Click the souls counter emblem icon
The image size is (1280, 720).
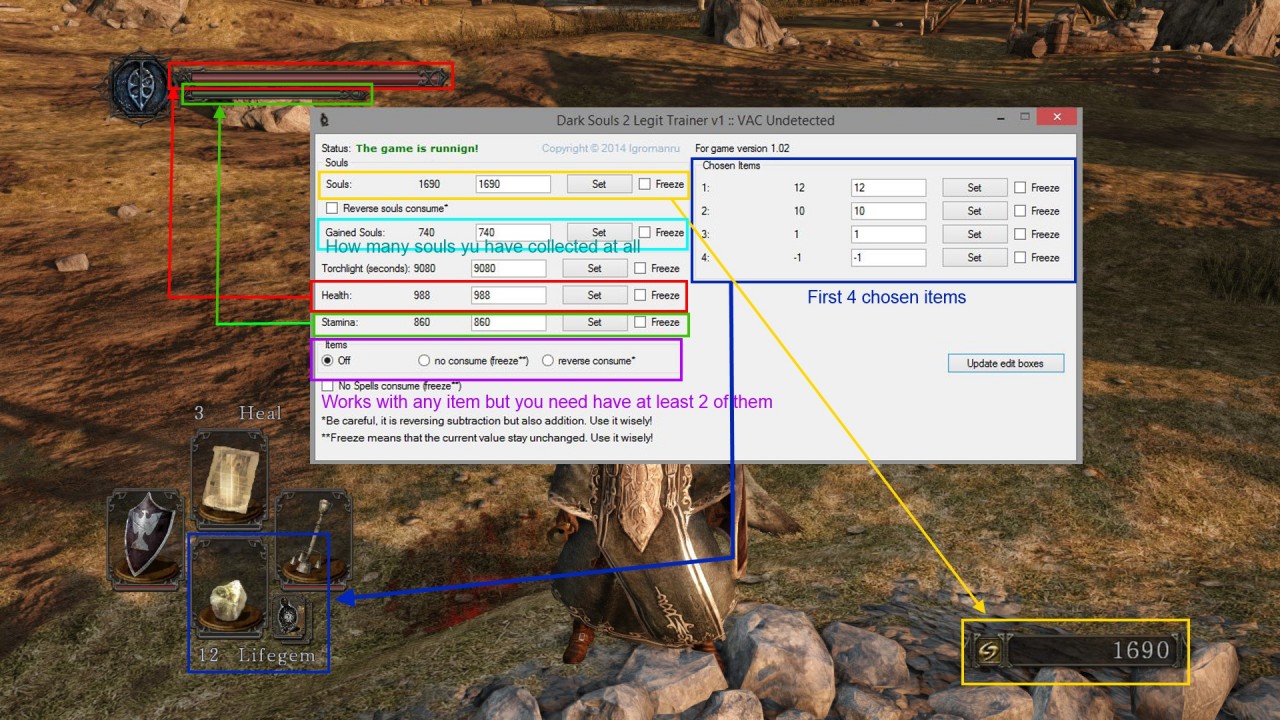tap(988, 651)
